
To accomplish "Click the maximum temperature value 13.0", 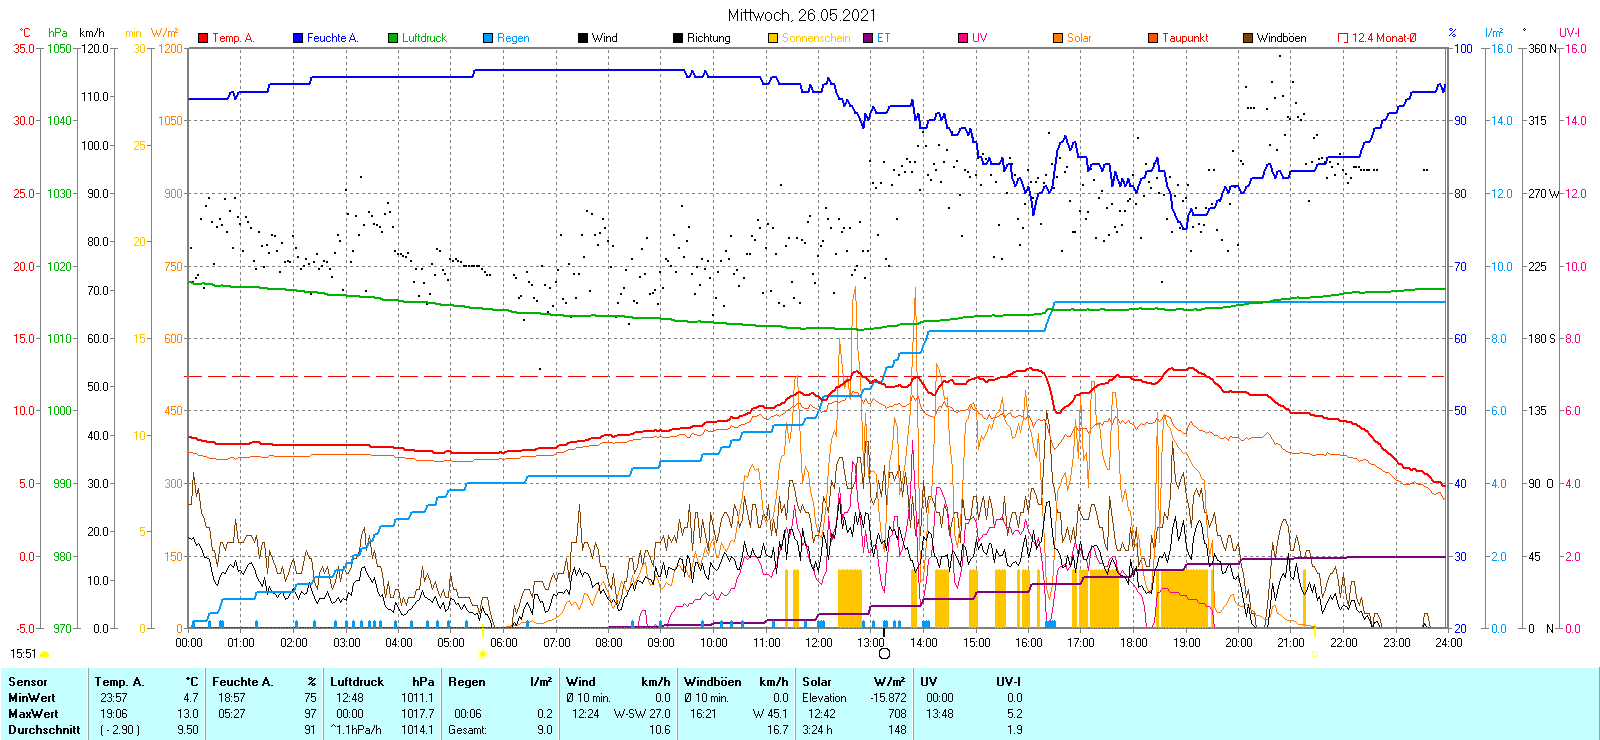I will [x=188, y=714].
